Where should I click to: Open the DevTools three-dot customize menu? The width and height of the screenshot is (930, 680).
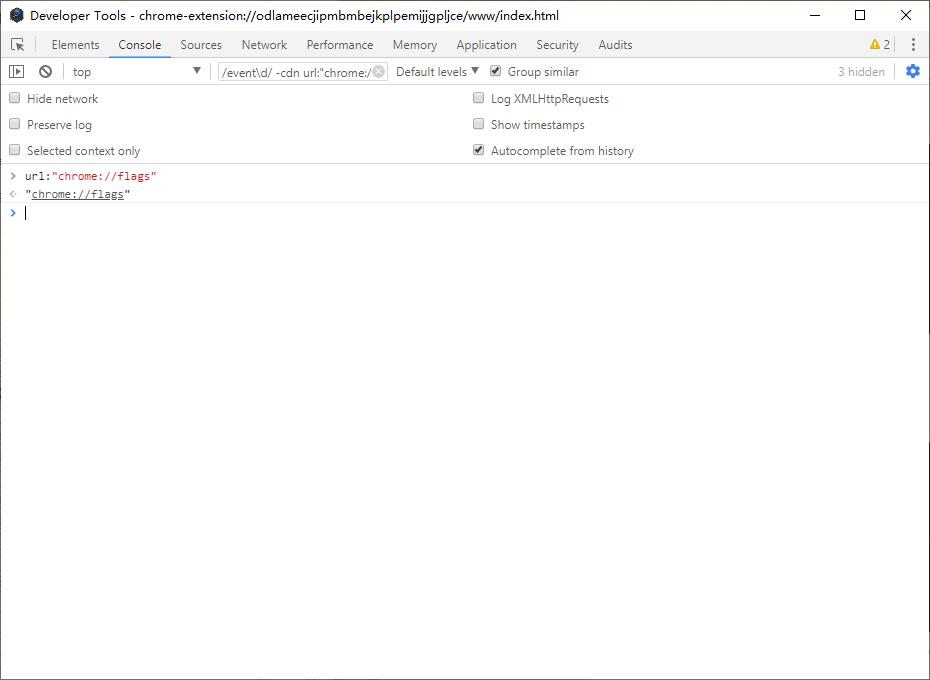coord(913,45)
